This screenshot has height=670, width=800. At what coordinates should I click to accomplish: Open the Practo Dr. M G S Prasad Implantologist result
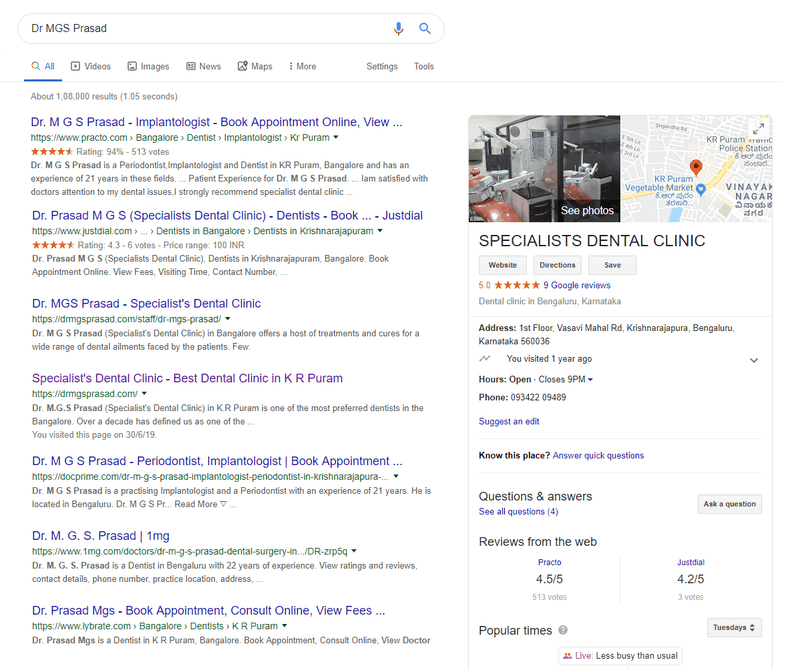[x=216, y=122]
